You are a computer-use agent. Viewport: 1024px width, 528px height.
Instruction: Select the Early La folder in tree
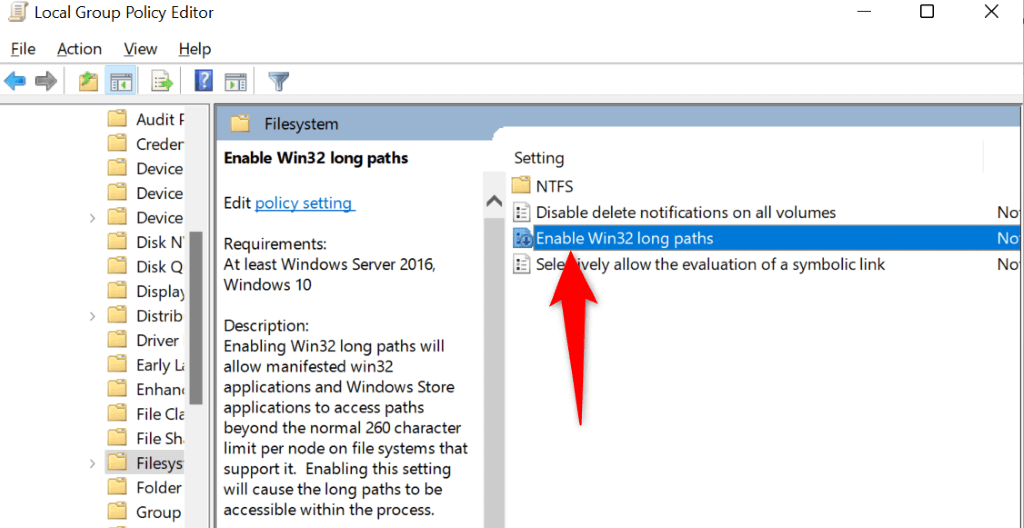[146, 365]
